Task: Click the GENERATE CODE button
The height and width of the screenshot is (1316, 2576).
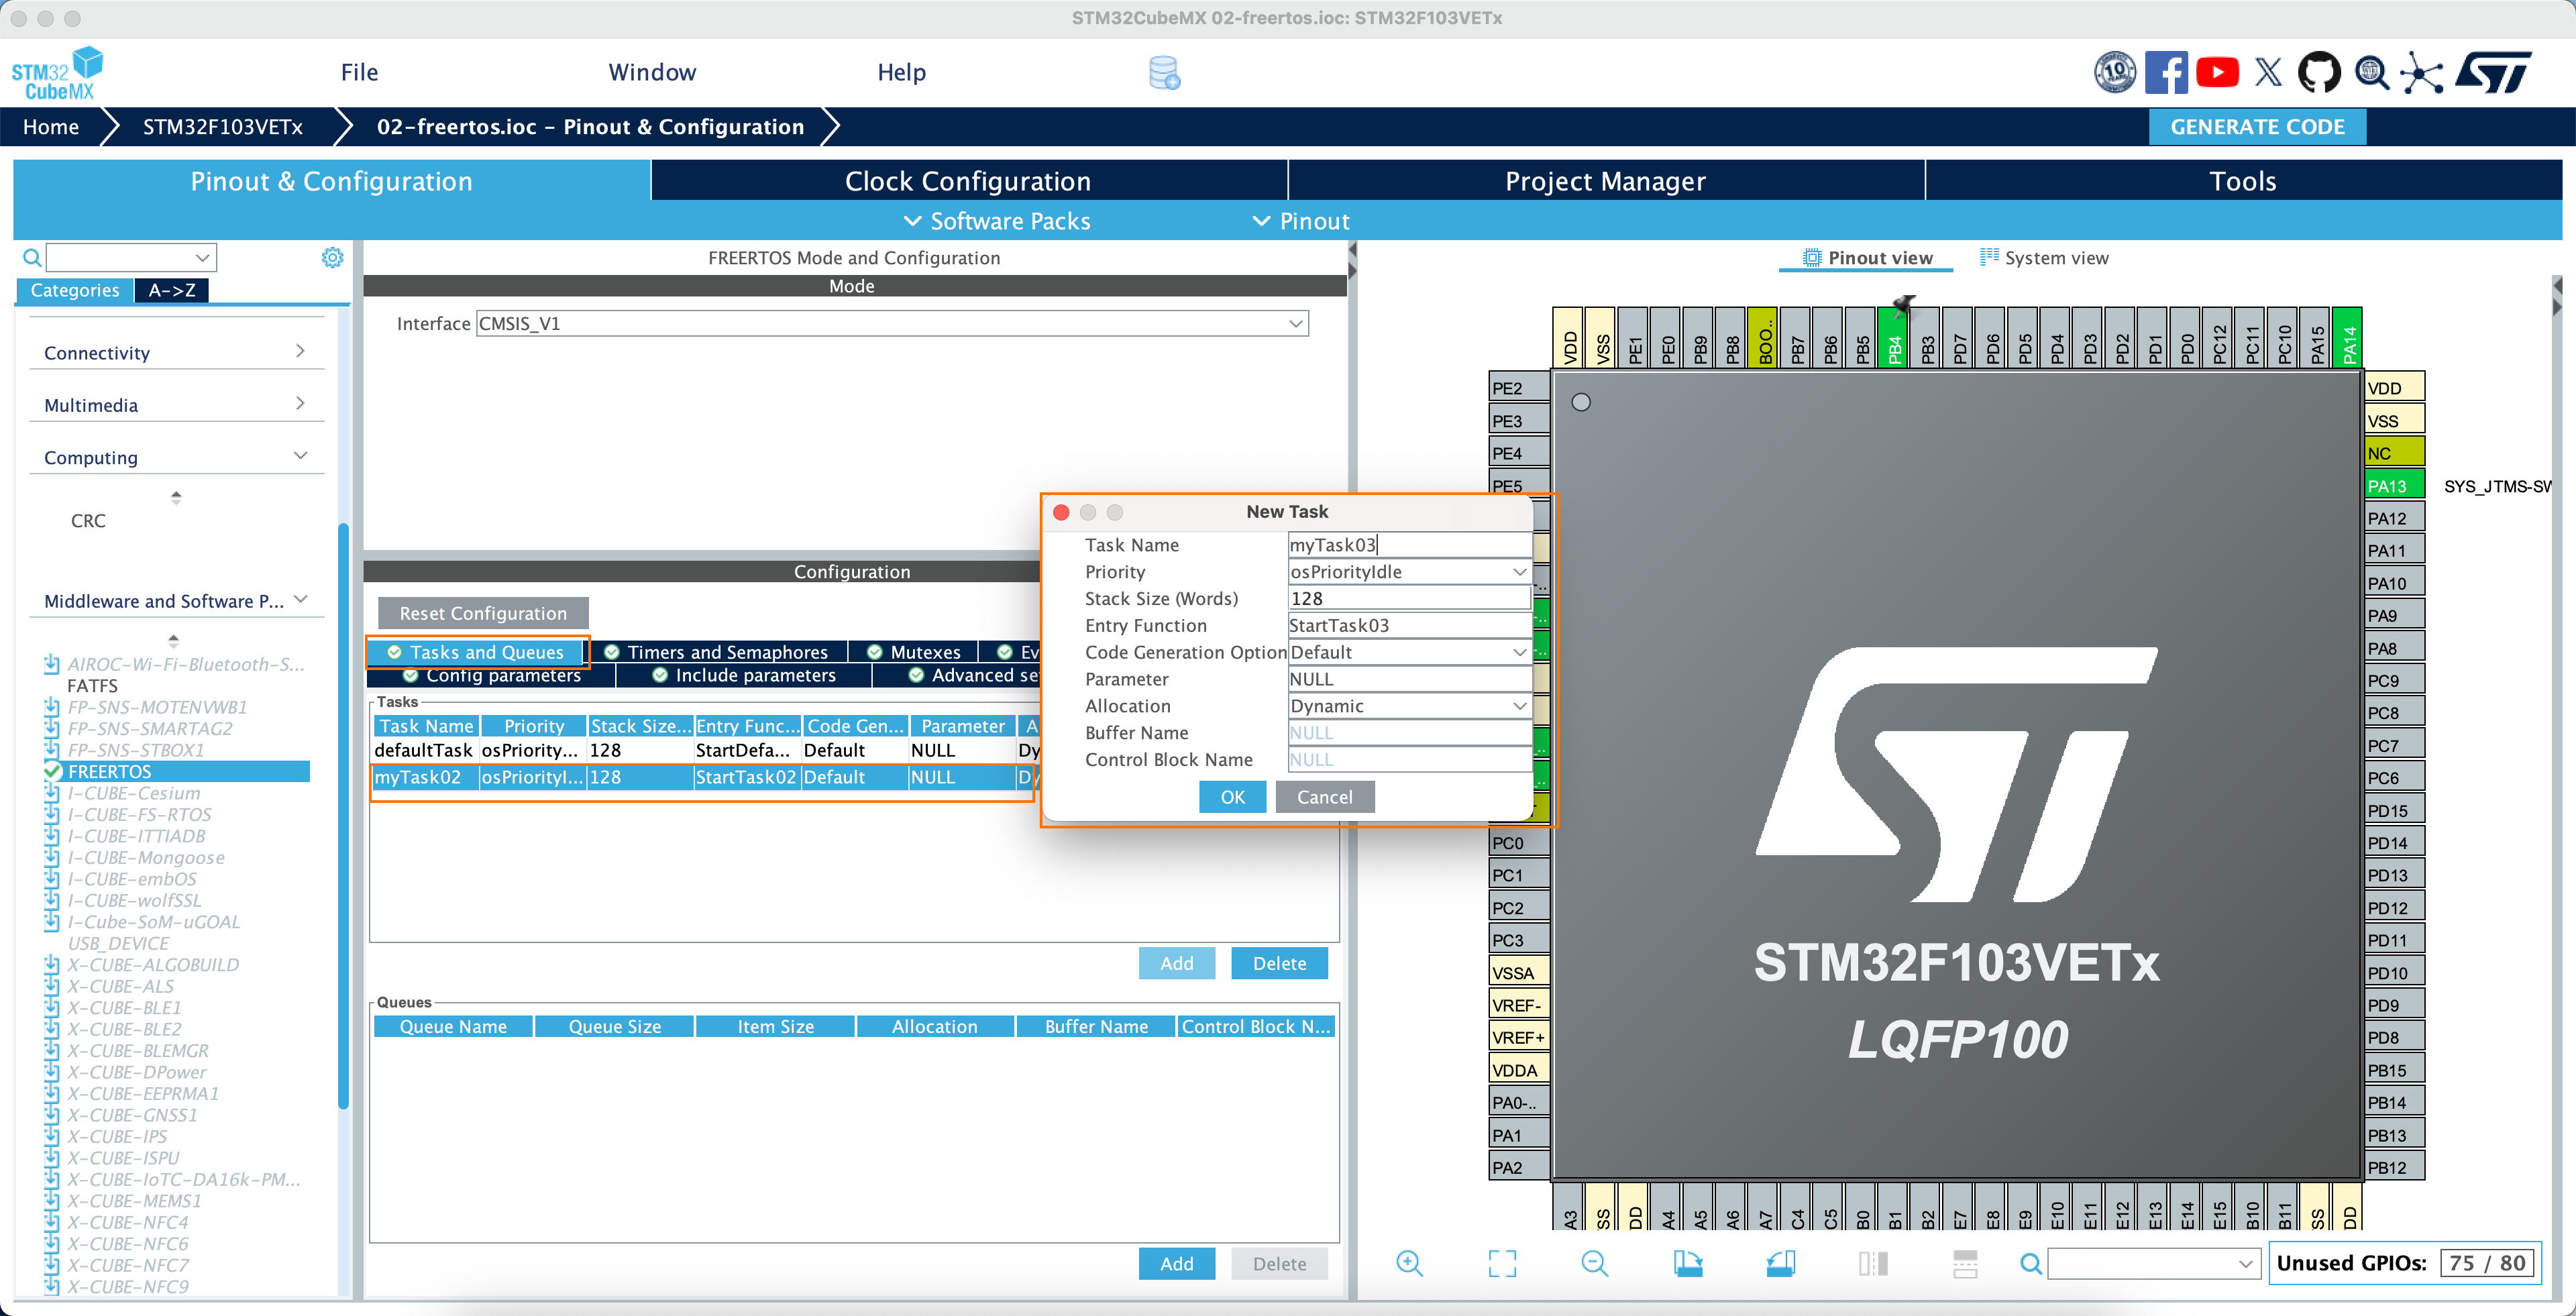Action: pyautogui.click(x=2256, y=127)
